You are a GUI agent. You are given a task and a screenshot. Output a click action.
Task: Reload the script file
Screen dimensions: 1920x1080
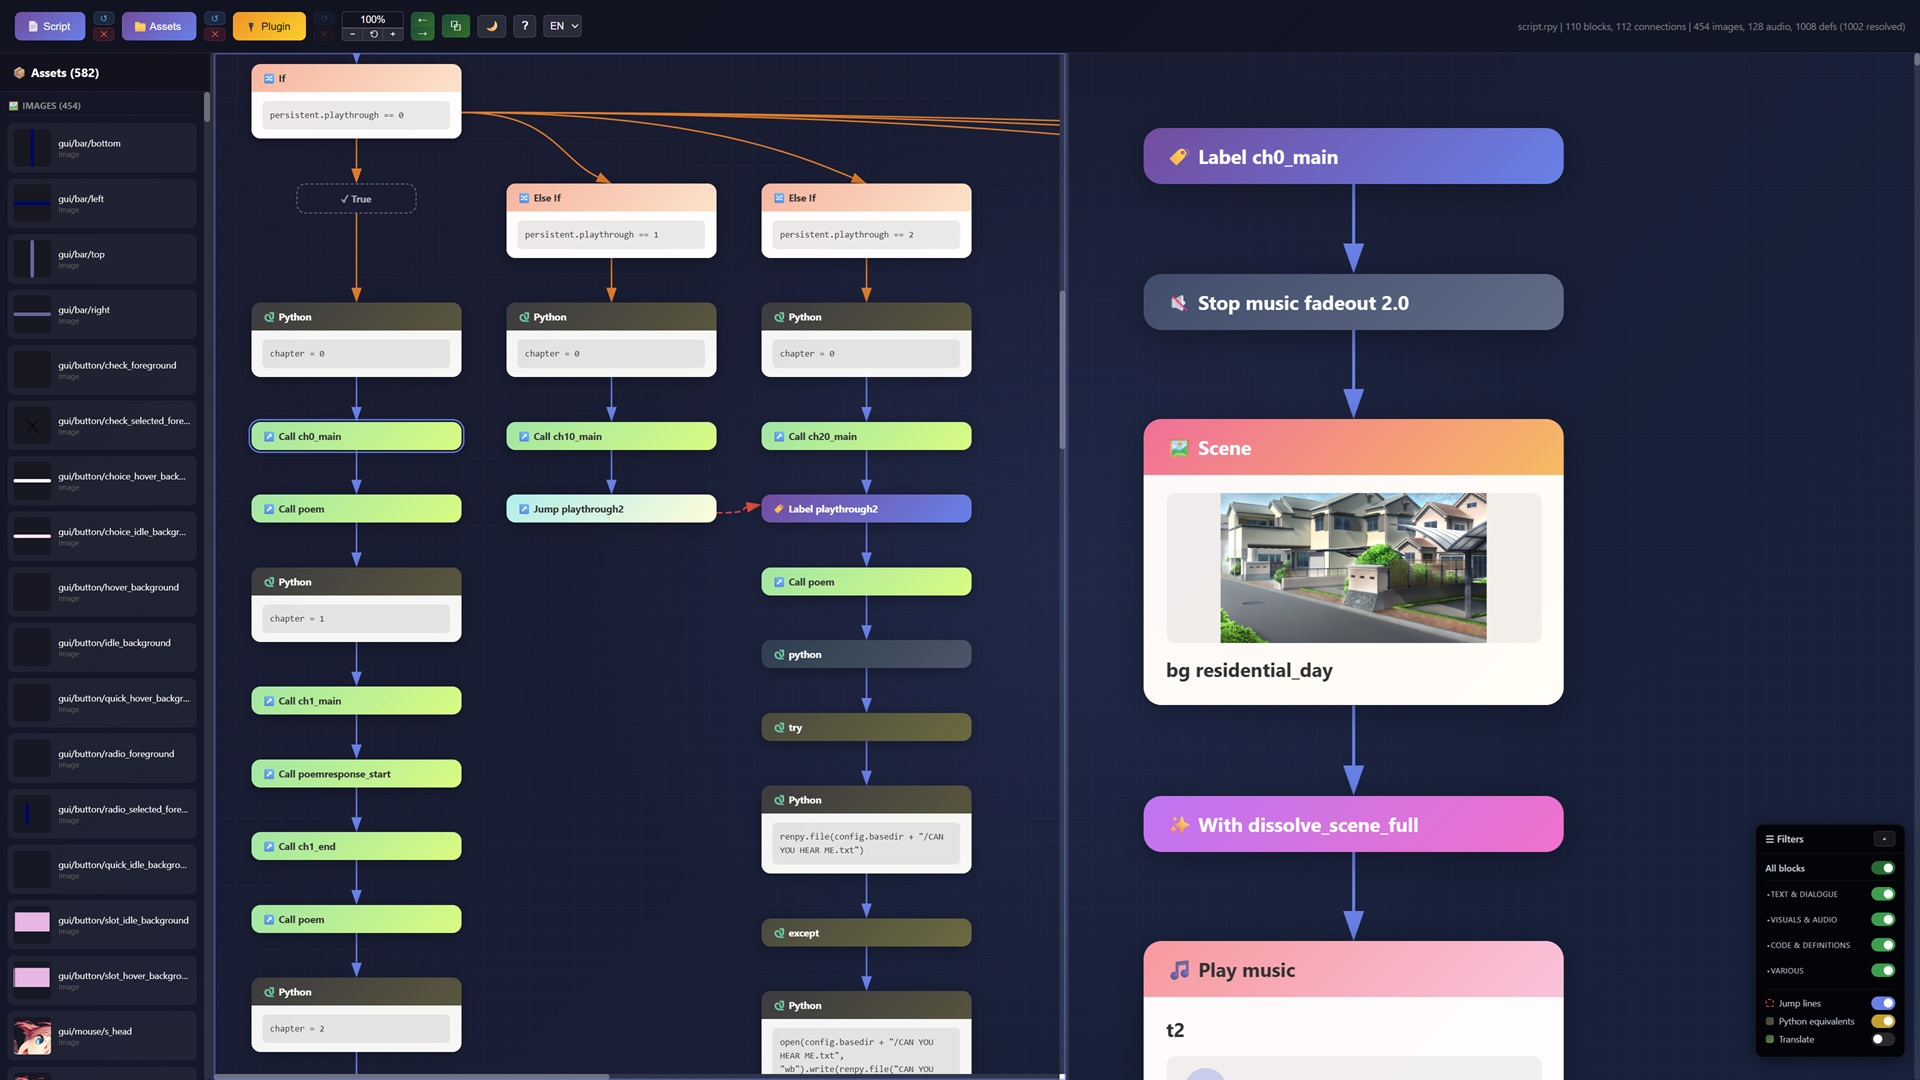tap(103, 18)
